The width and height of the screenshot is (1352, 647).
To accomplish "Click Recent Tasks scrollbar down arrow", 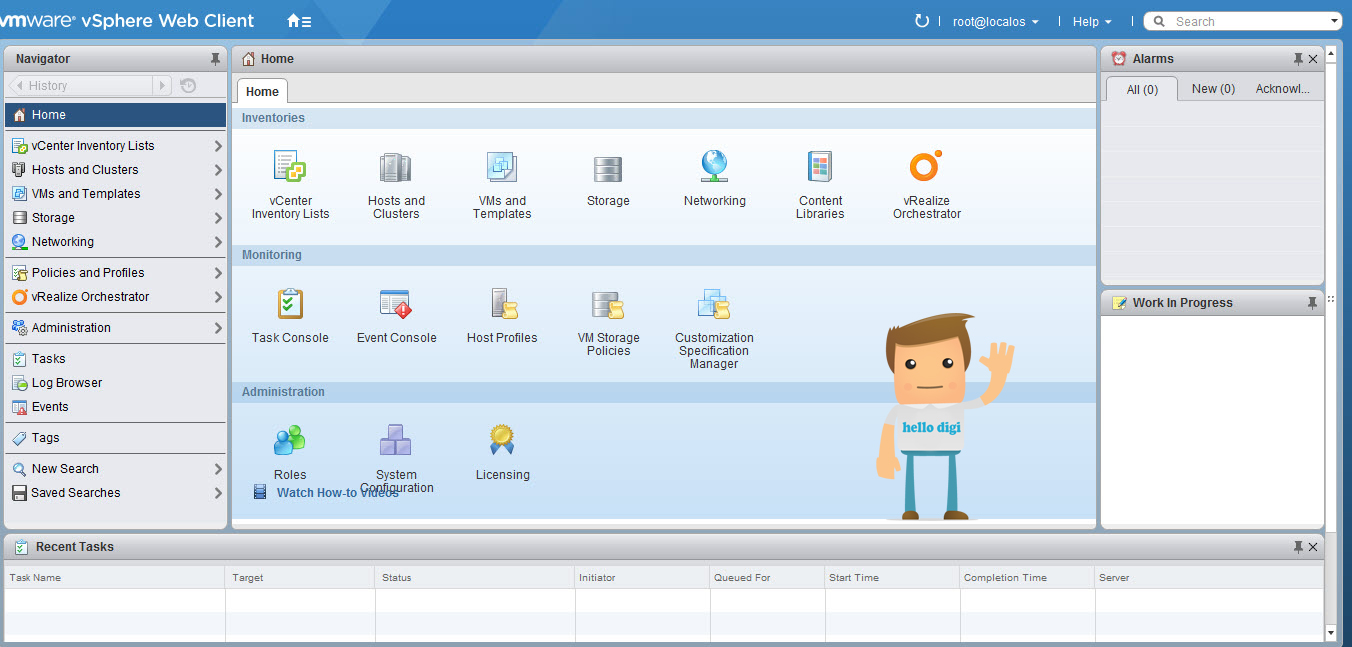I will [1330, 633].
